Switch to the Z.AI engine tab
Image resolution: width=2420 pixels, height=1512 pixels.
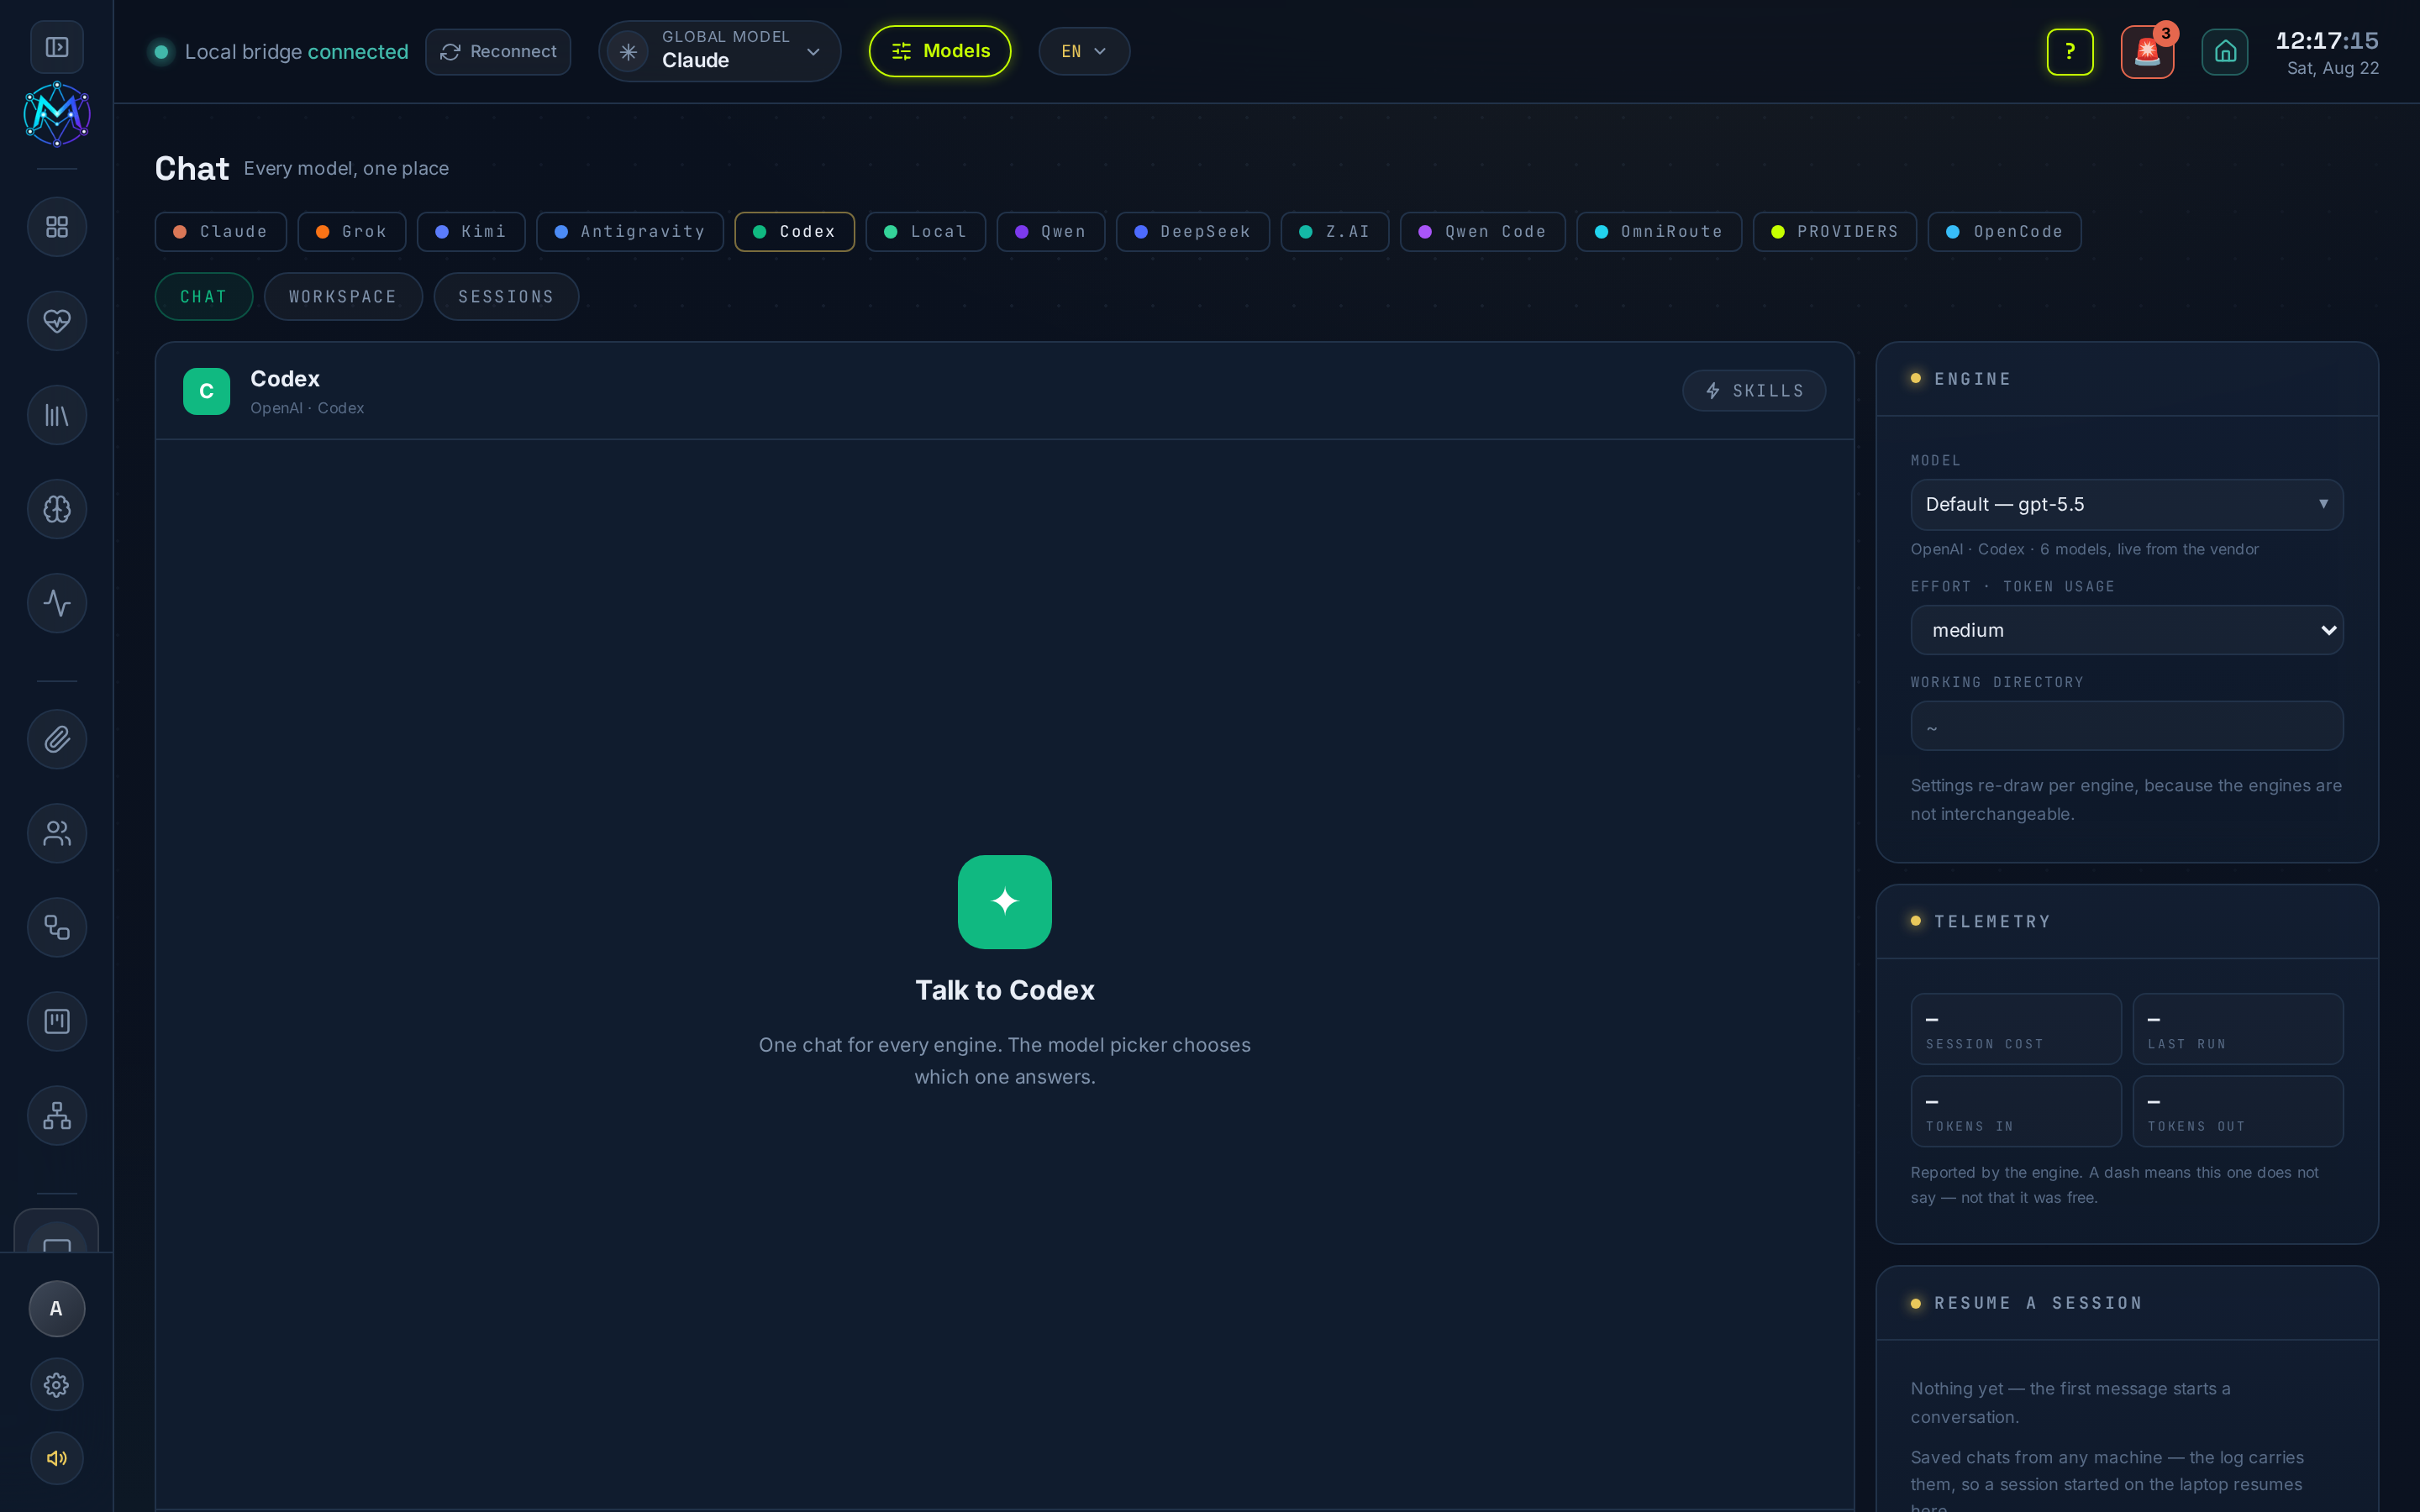pos(1335,232)
